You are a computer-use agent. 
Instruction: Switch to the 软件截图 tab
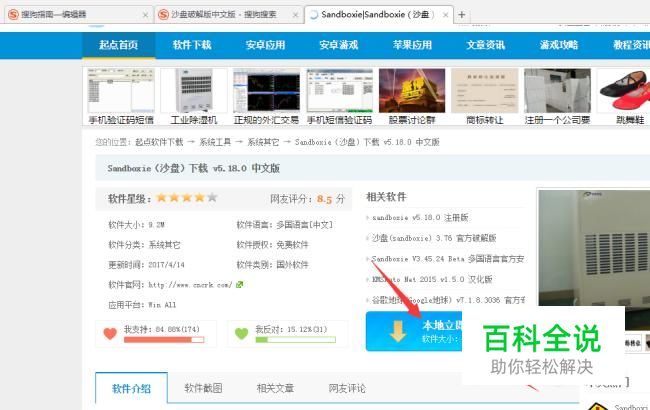[x=203, y=388]
